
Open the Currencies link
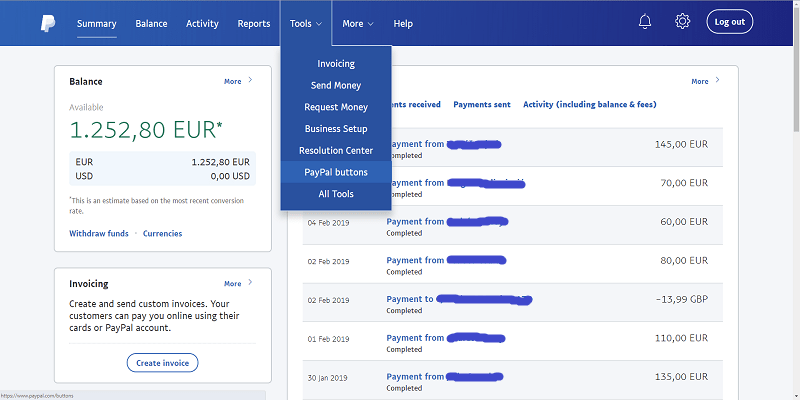coord(162,233)
